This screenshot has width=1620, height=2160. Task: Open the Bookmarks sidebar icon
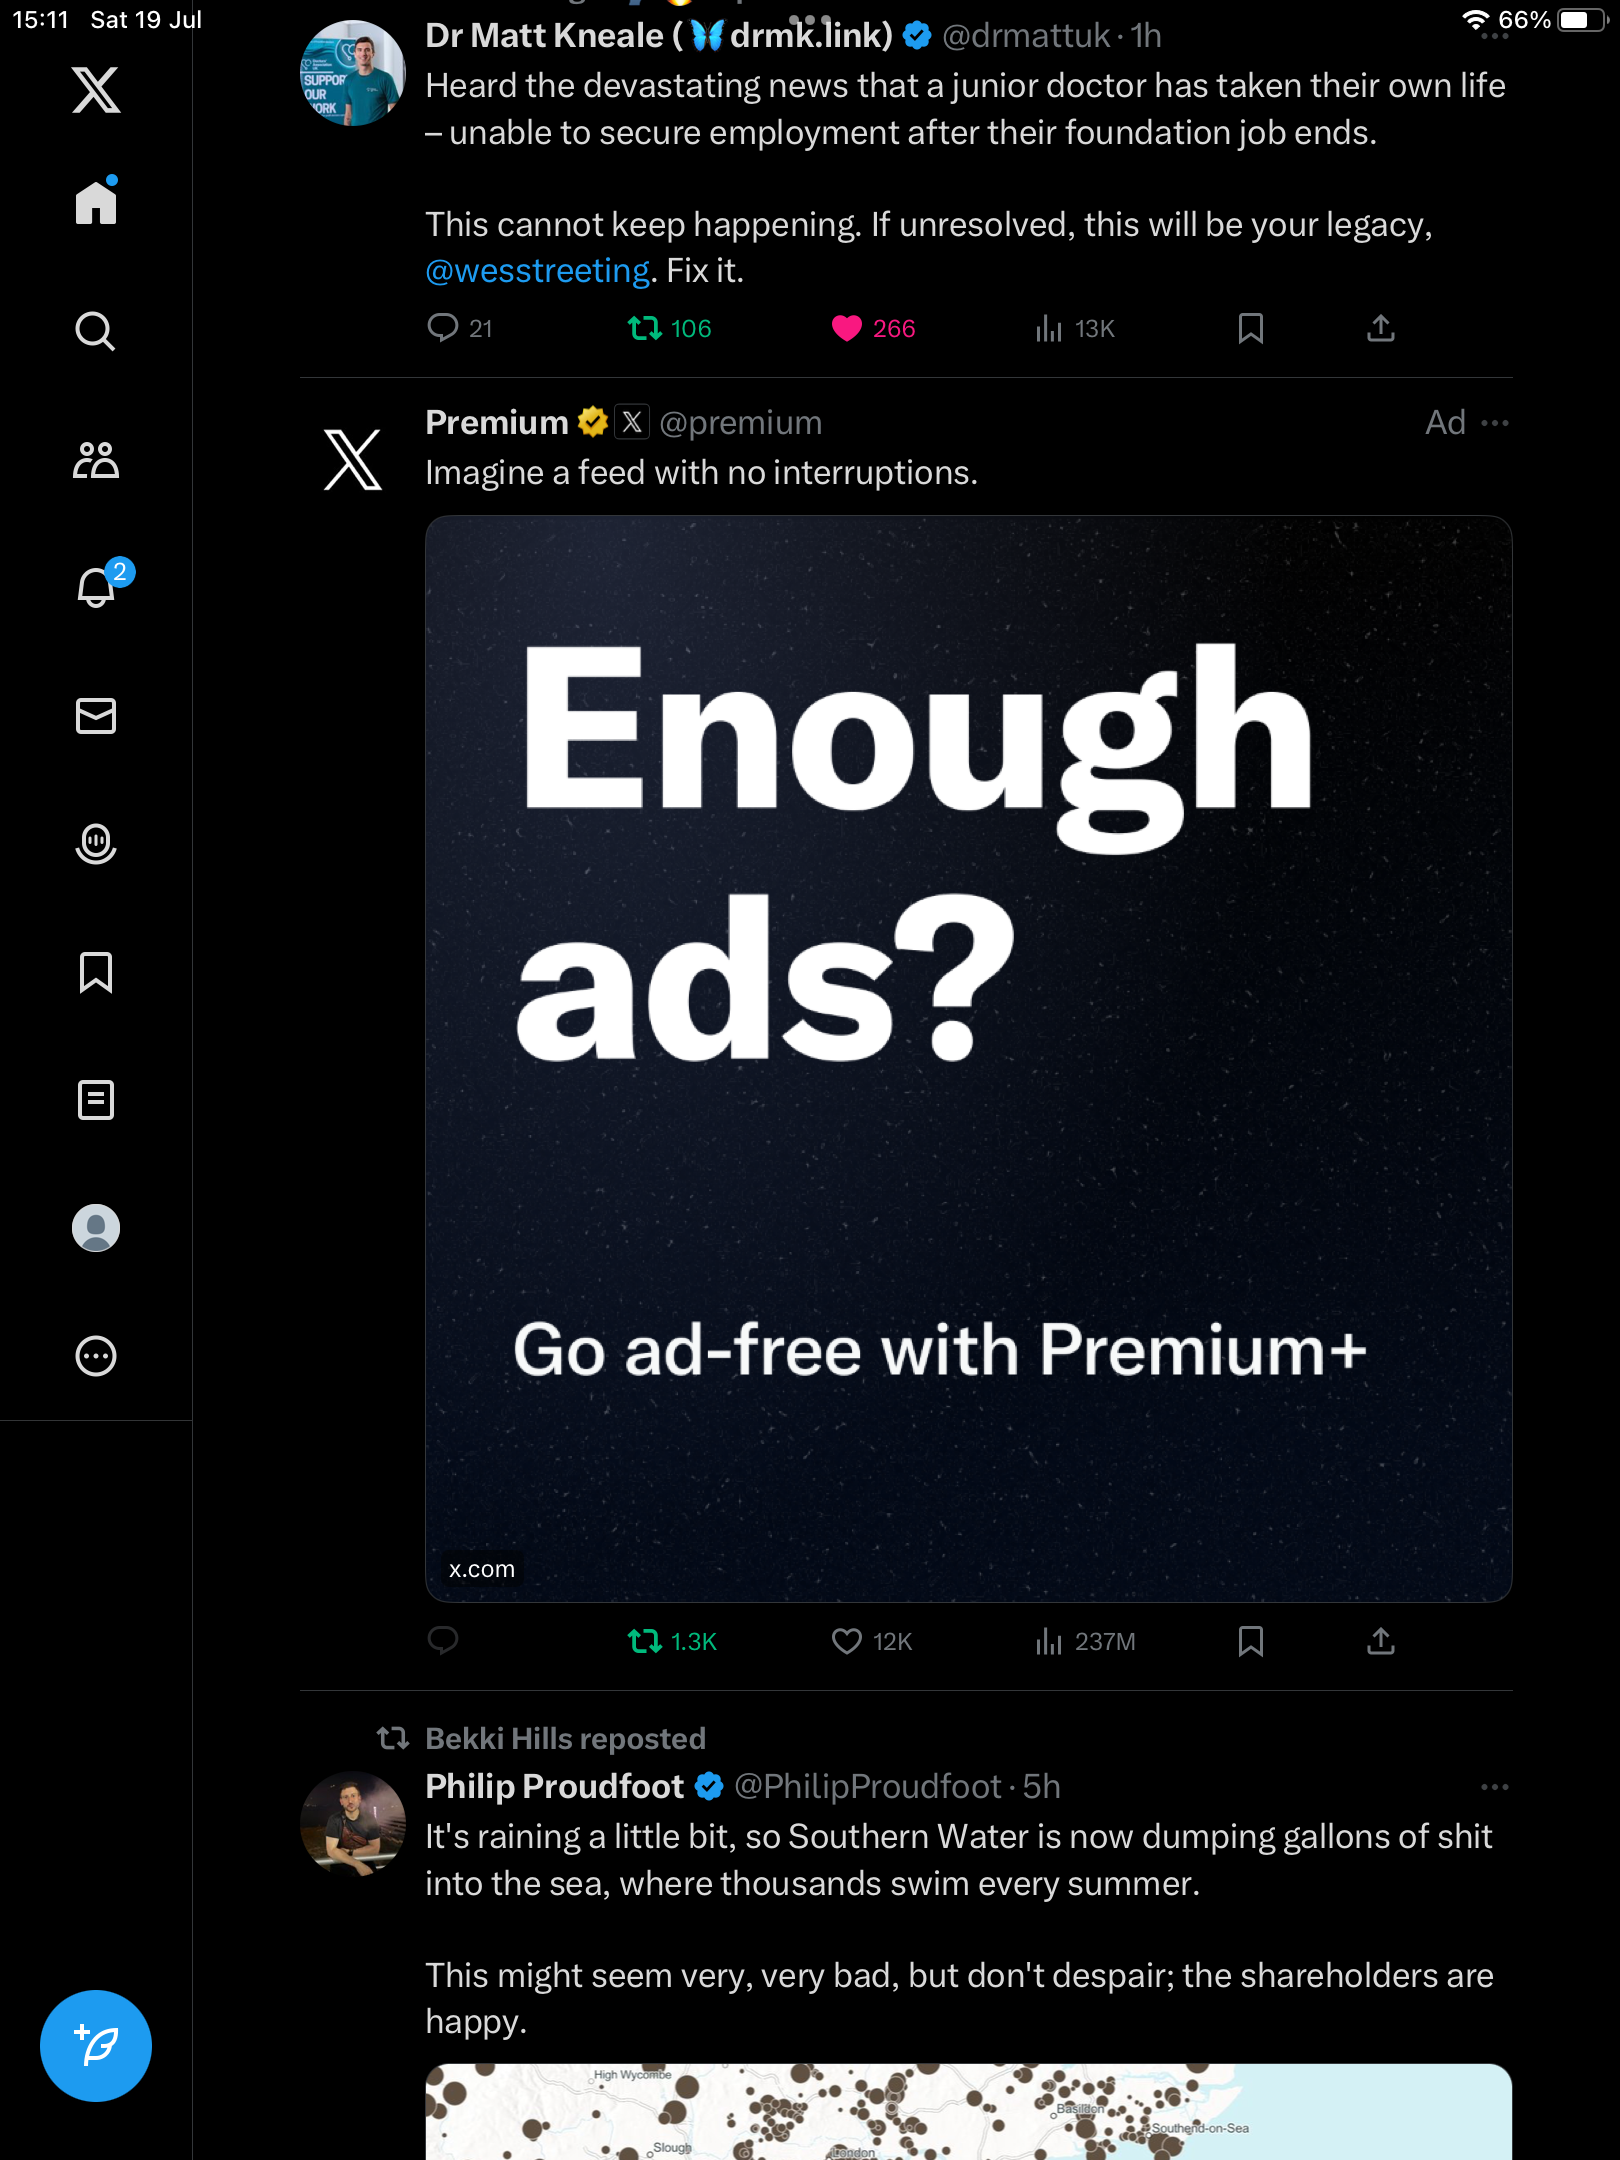pyautogui.click(x=96, y=972)
